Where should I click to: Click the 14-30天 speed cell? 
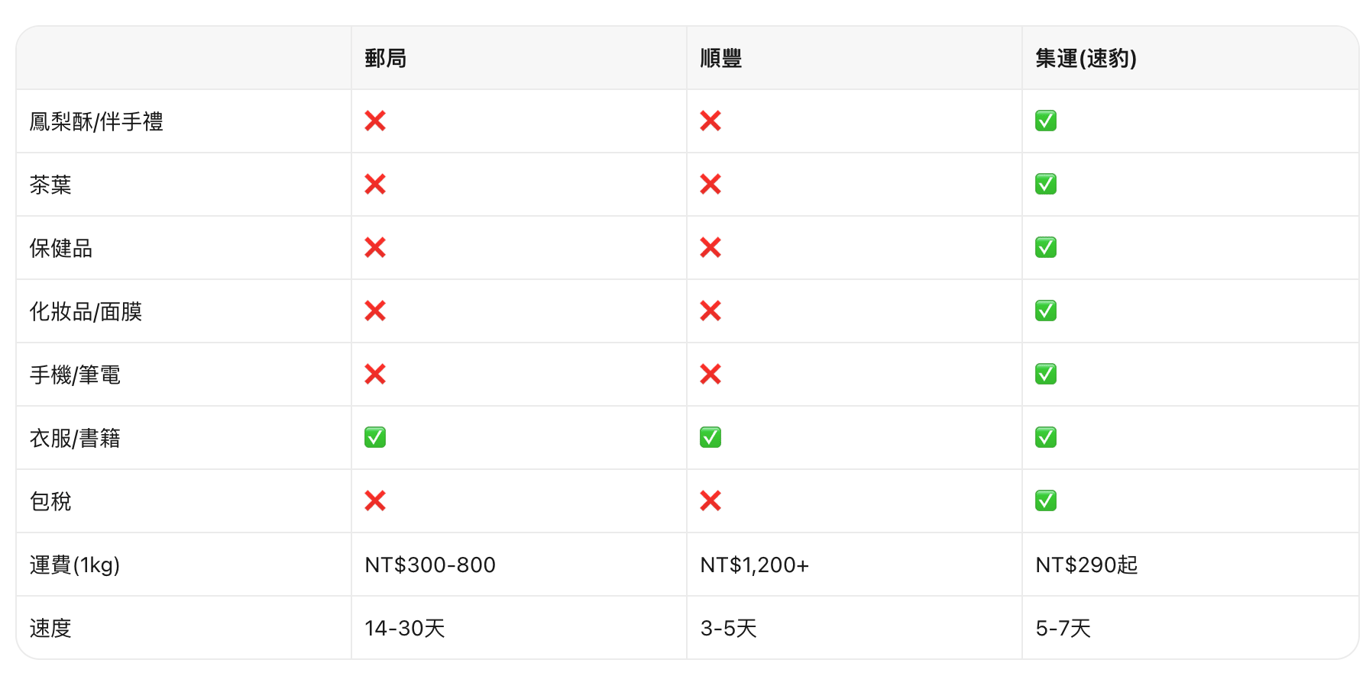tap(405, 628)
